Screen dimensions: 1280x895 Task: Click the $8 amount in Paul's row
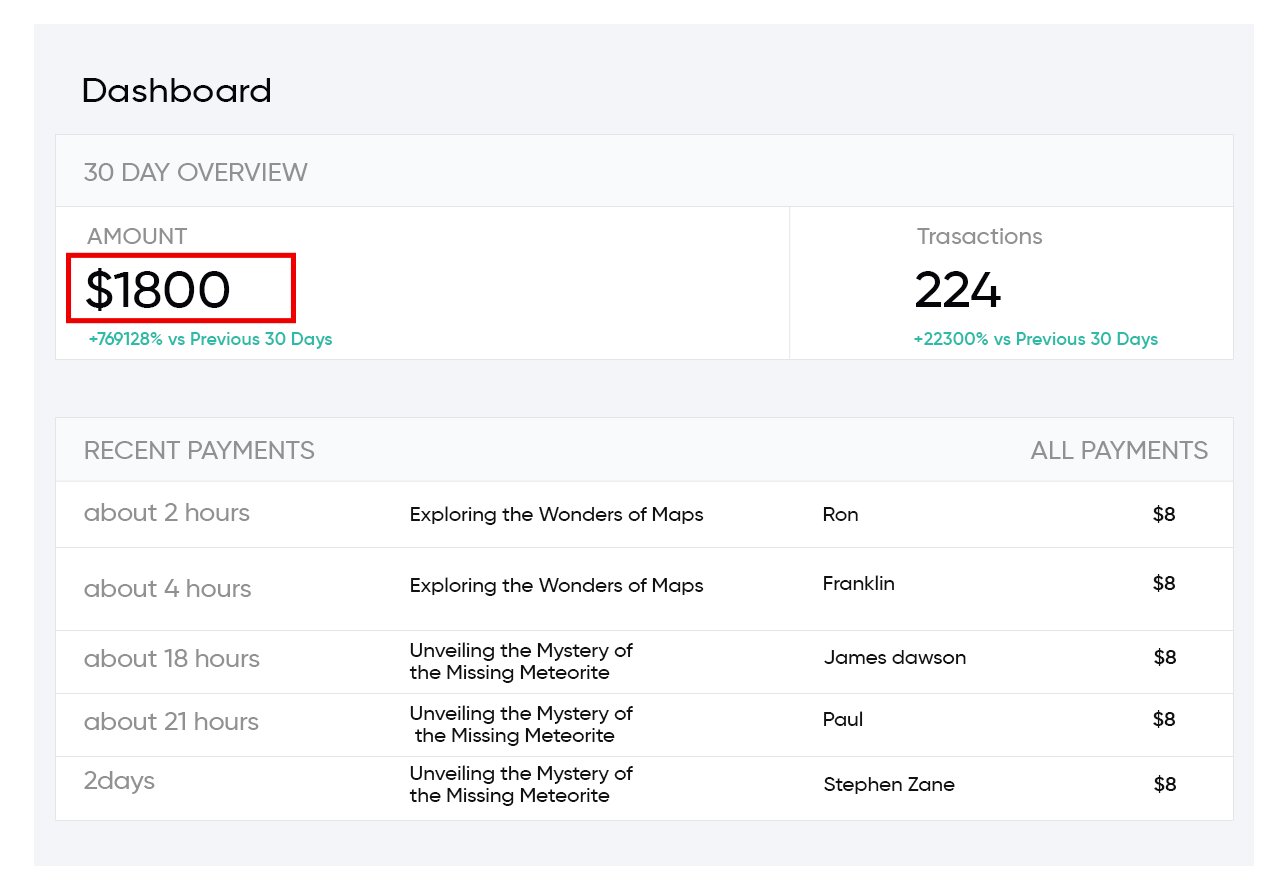[x=1164, y=720]
